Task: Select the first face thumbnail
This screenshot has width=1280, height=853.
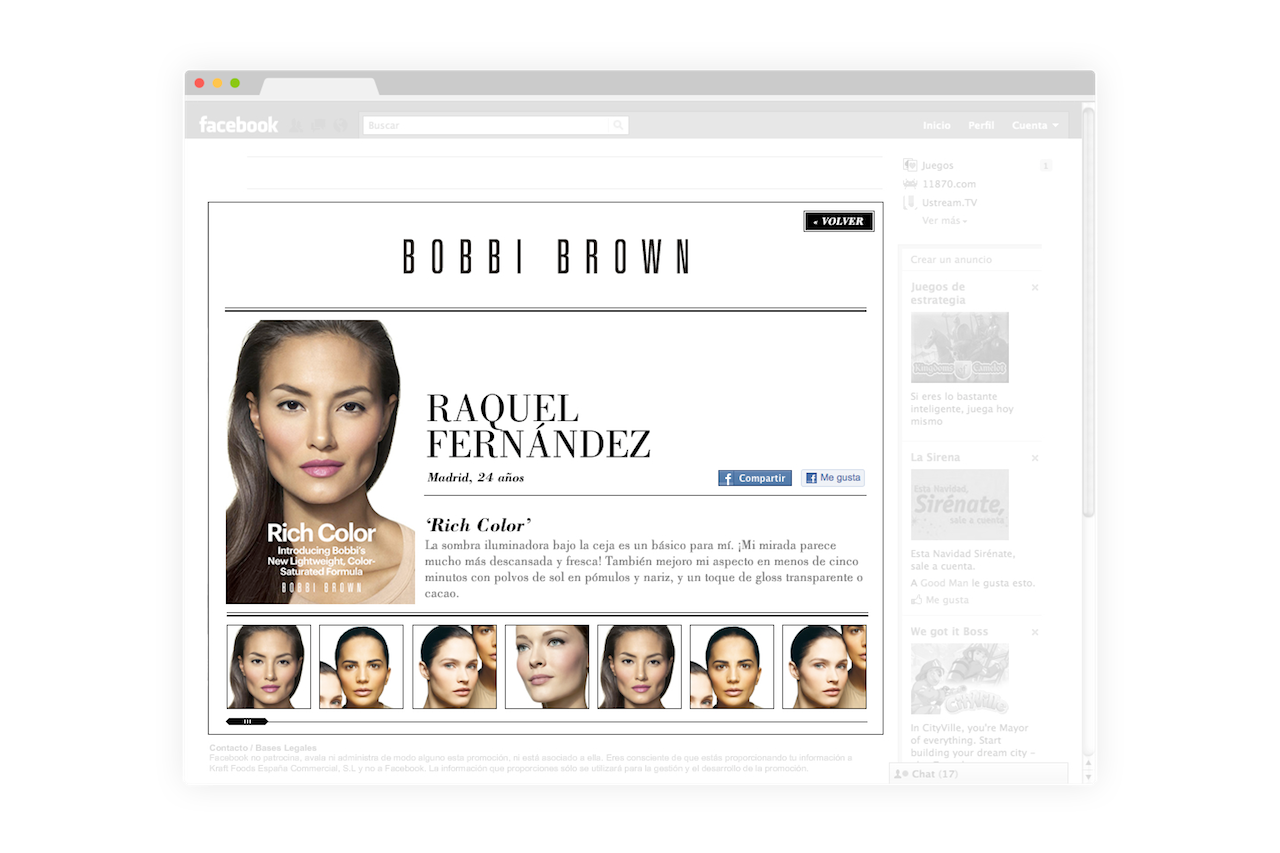Action: [269, 667]
